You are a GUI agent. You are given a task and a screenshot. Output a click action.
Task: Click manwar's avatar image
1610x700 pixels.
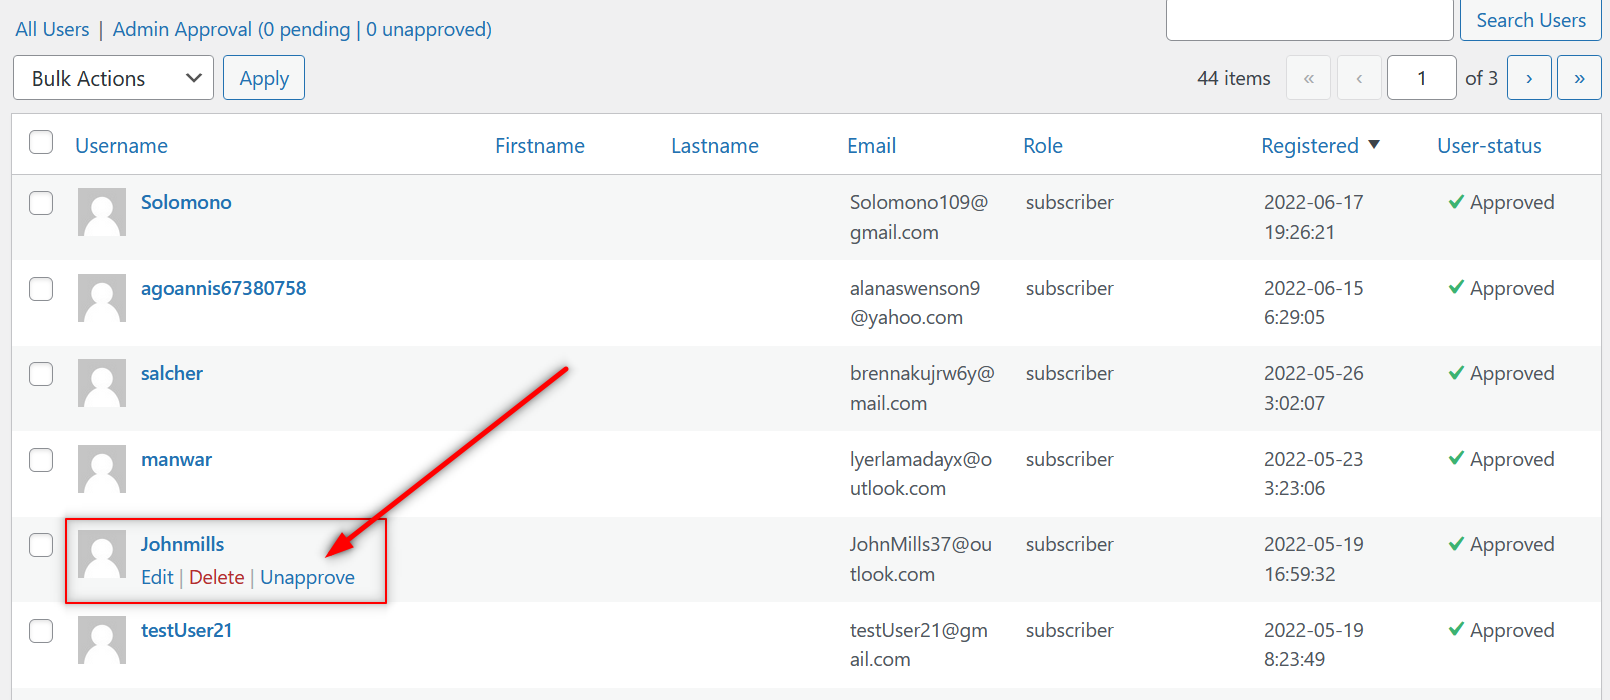click(102, 469)
